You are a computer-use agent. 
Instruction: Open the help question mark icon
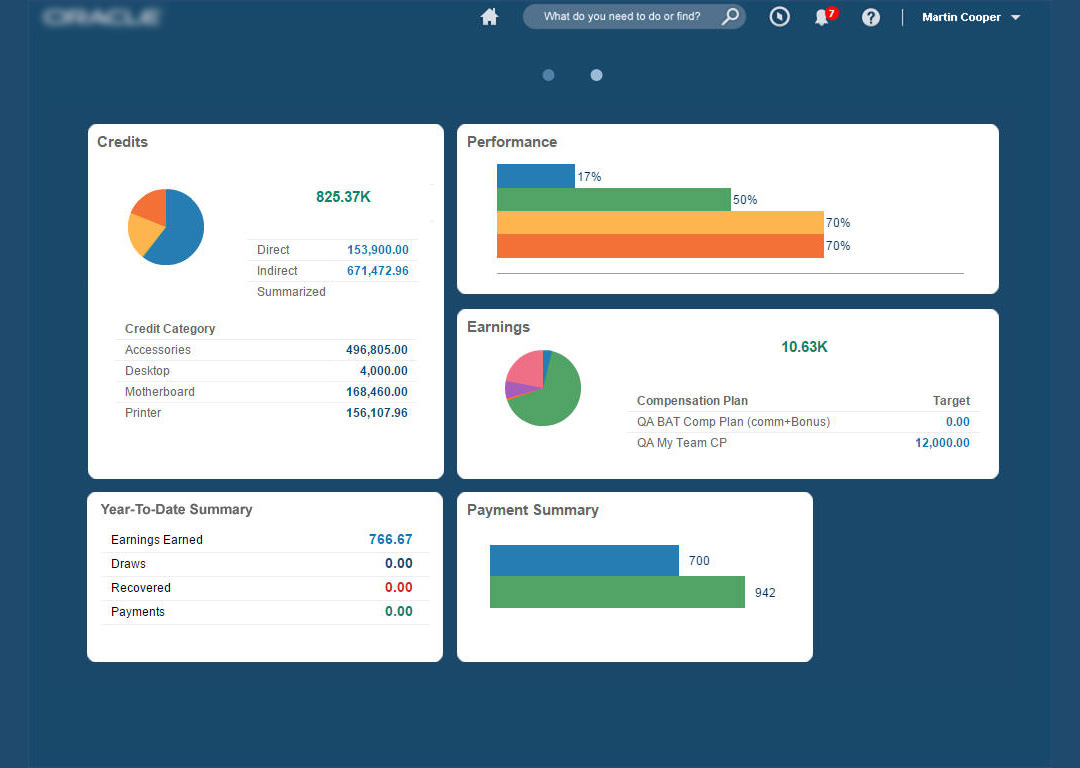tap(871, 17)
